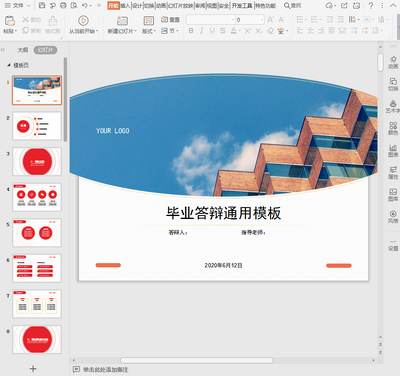Switch to the Design (设计) tab

(x=137, y=6)
